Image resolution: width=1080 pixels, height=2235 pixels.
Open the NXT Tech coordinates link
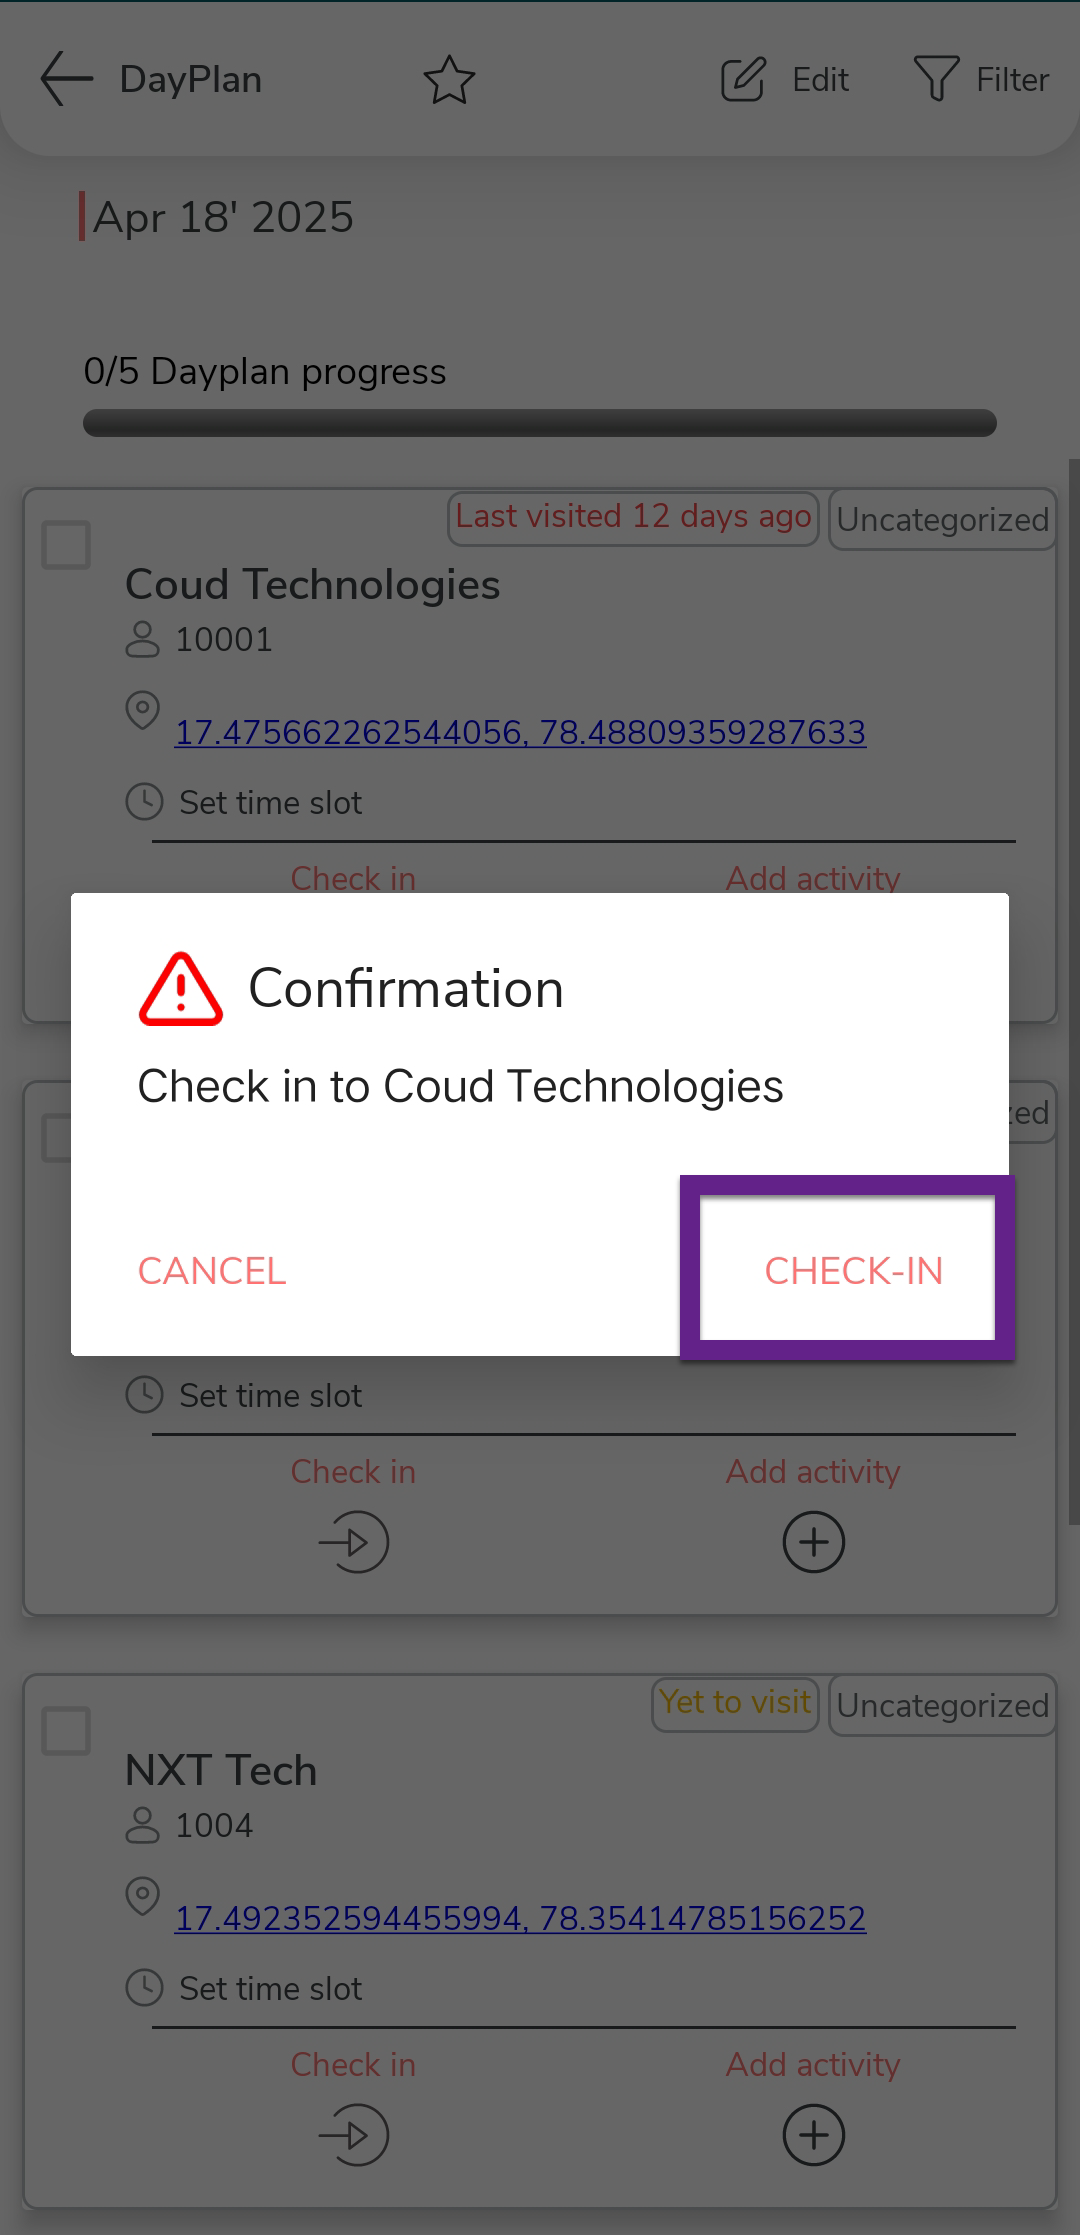tap(520, 1918)
